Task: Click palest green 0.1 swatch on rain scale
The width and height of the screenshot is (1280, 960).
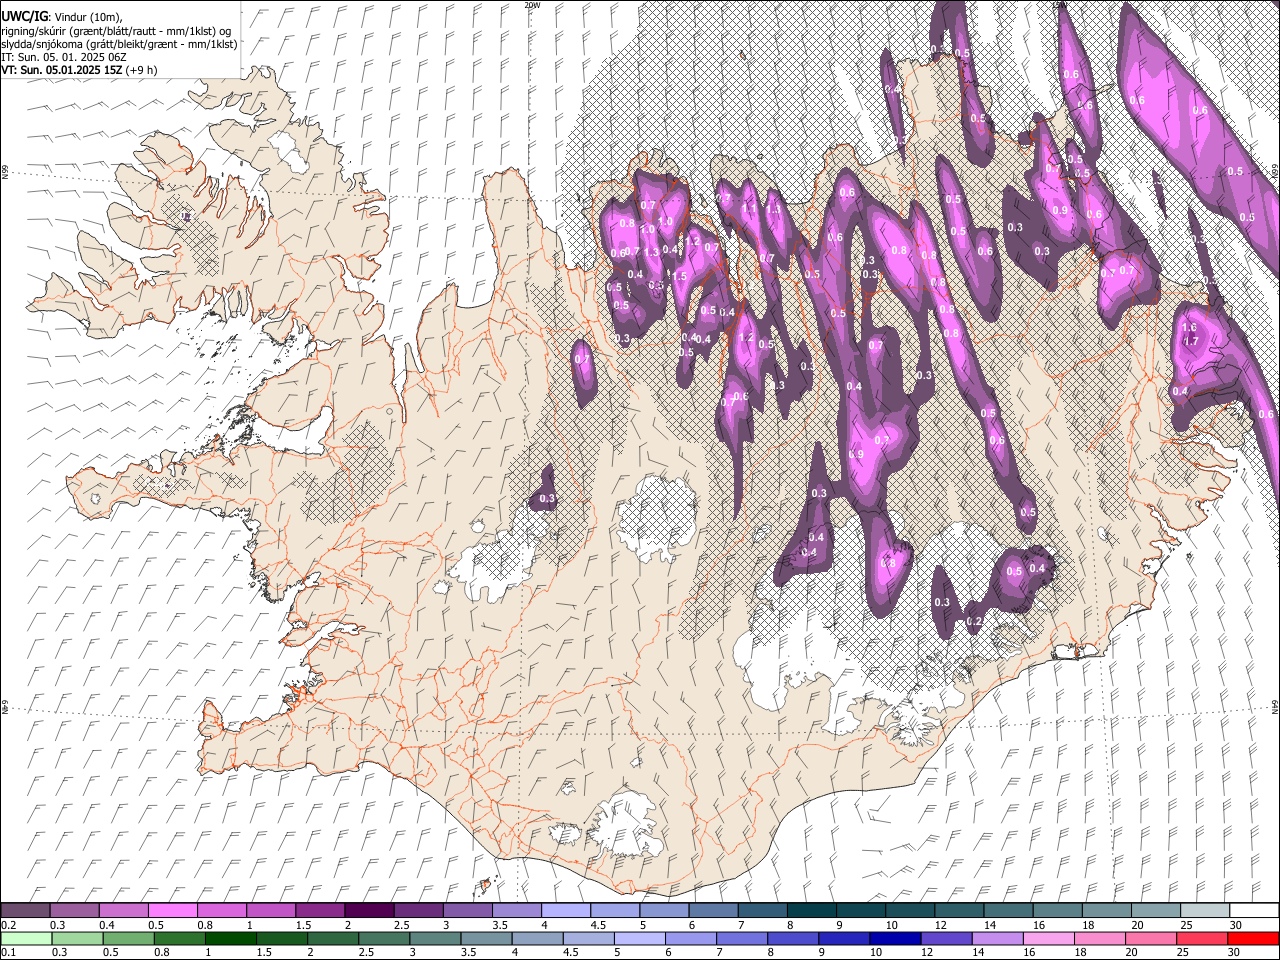Action: point(25,938)
